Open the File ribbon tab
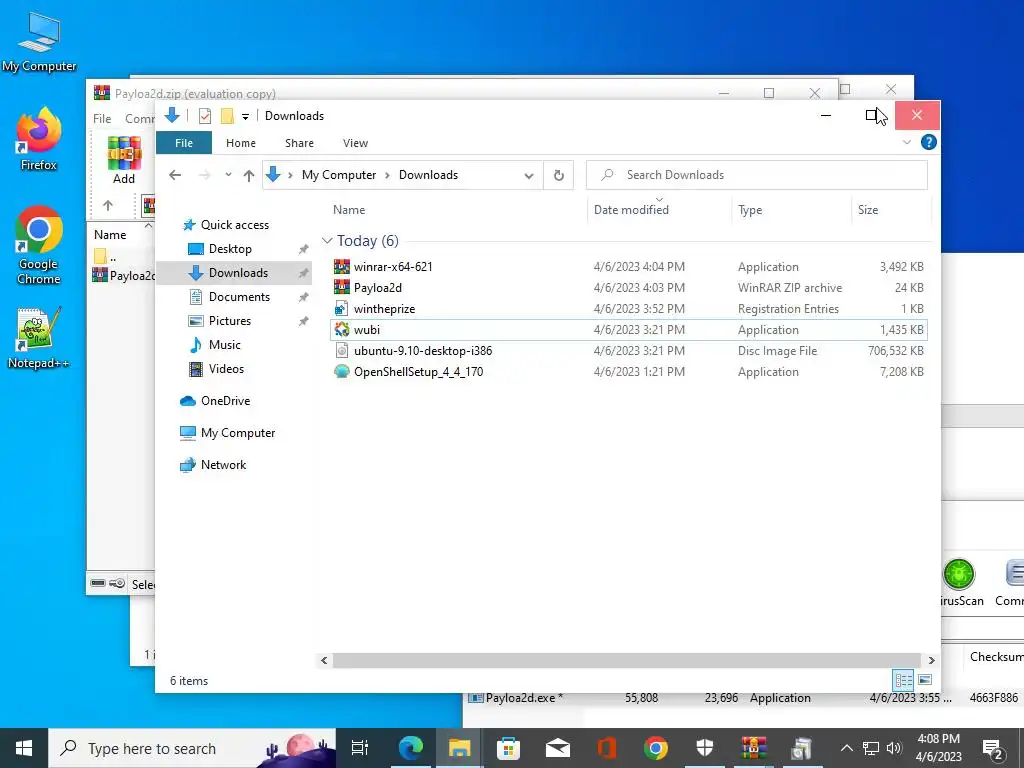1024x768 pixels. [x=184, y=143]
